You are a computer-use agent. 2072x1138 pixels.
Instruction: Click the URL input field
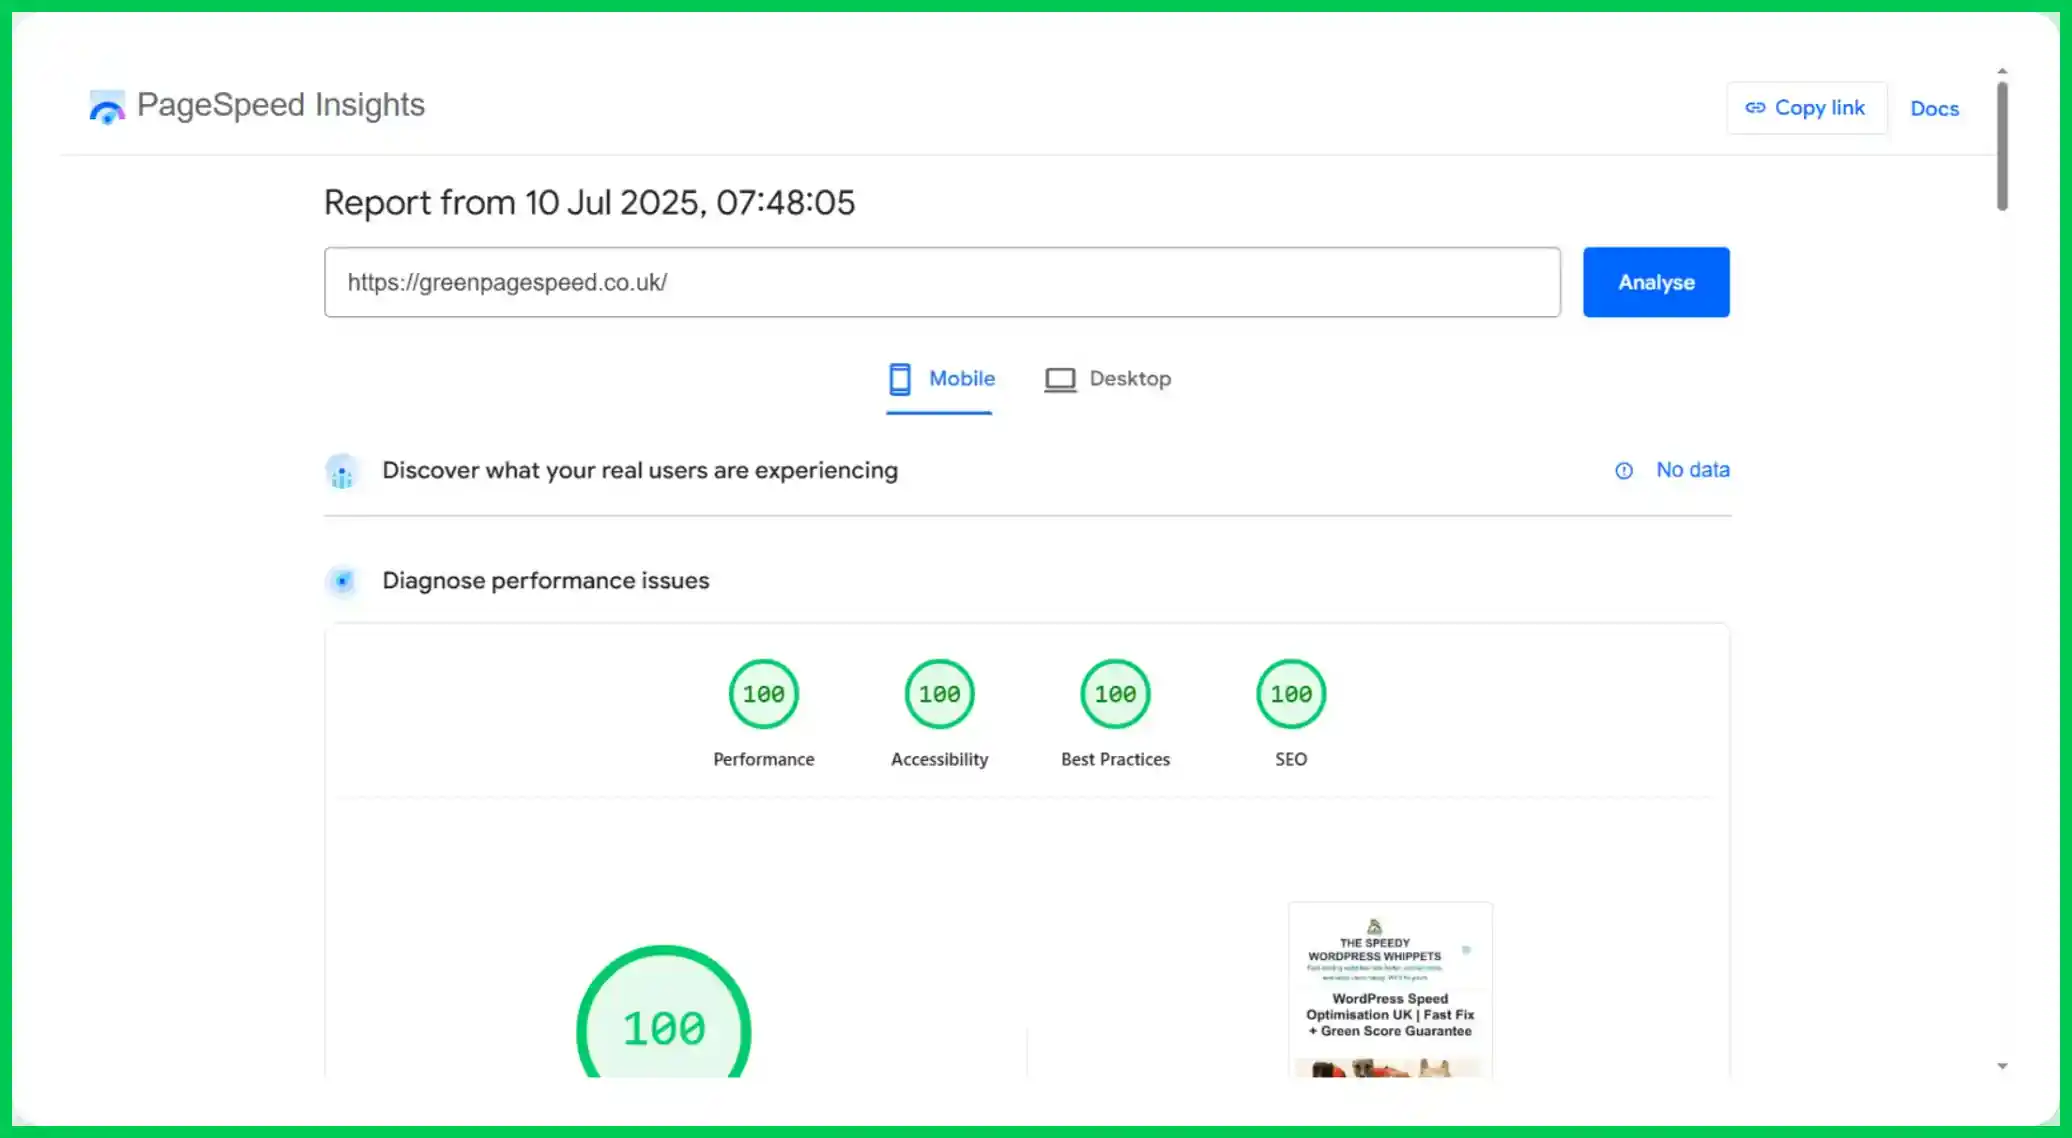click(x=941, y=283)
